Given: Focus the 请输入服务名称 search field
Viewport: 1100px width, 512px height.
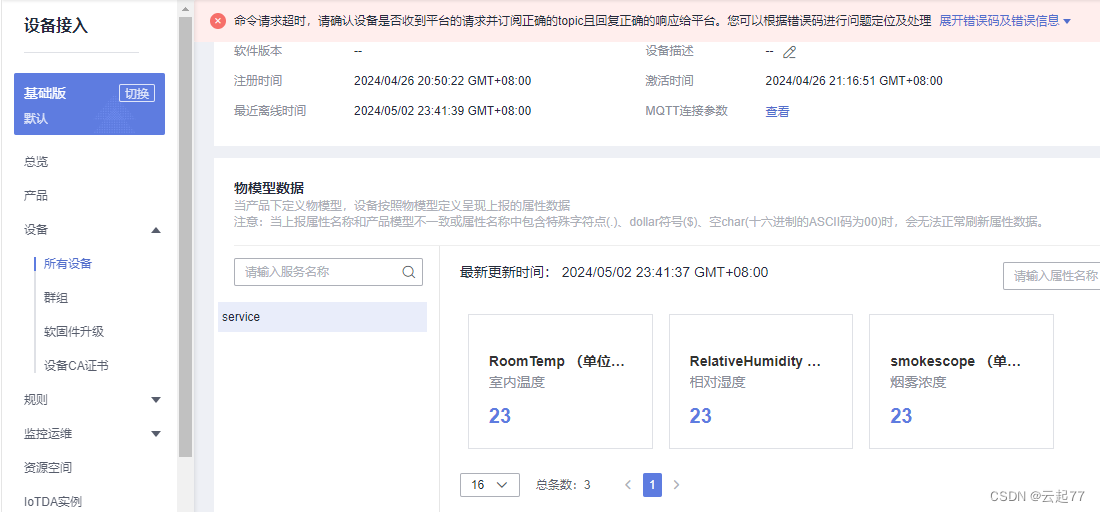Looking at the screenshot, I should click(x=328, y=272).
